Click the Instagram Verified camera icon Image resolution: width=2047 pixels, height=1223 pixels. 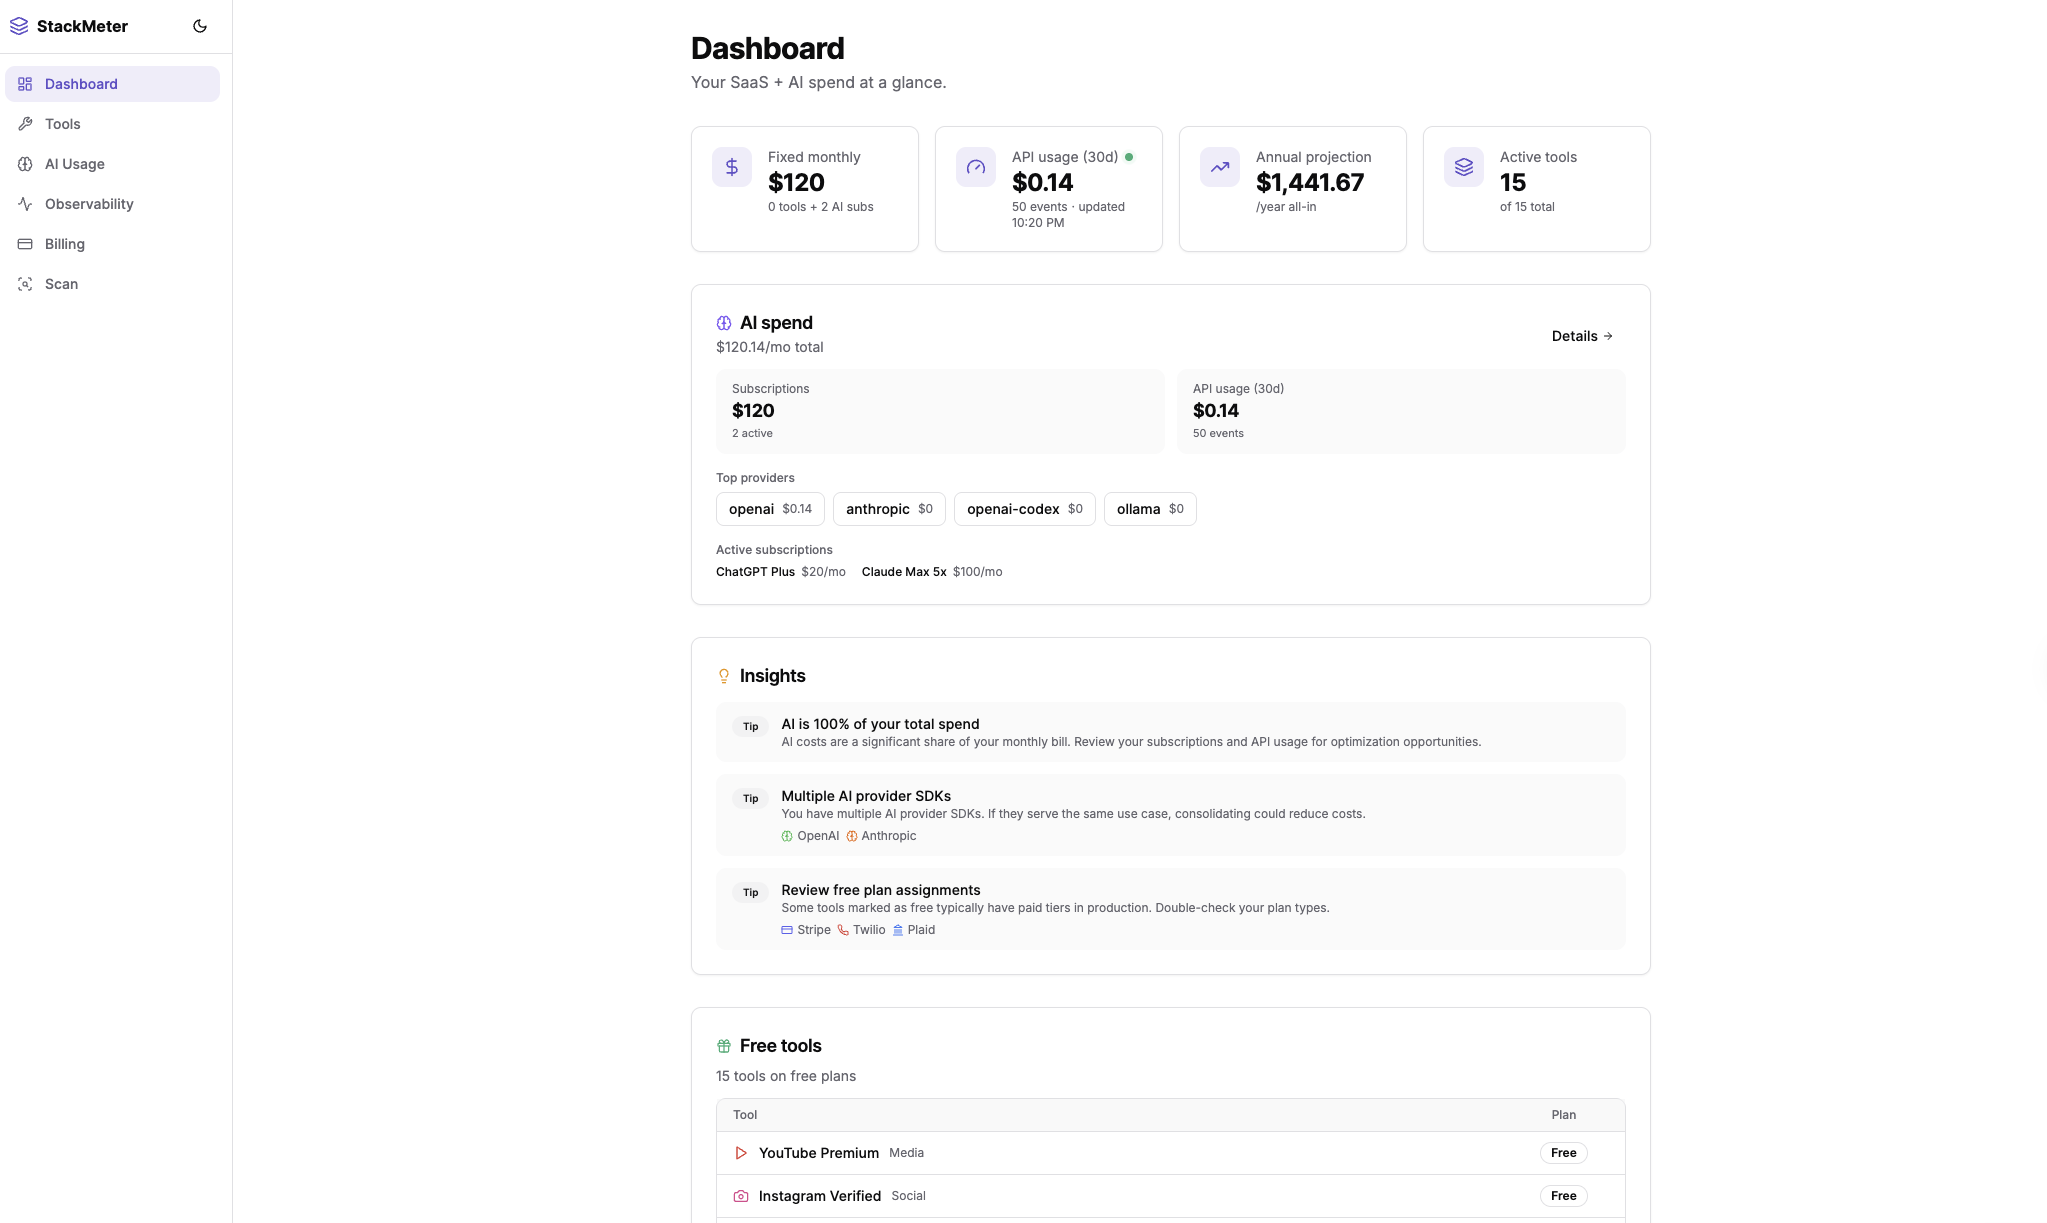click(x=741, y=1196)
